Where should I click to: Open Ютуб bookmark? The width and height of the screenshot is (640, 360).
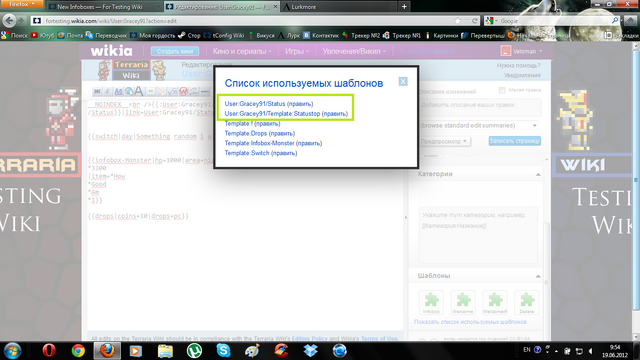(x=42, y=36)
